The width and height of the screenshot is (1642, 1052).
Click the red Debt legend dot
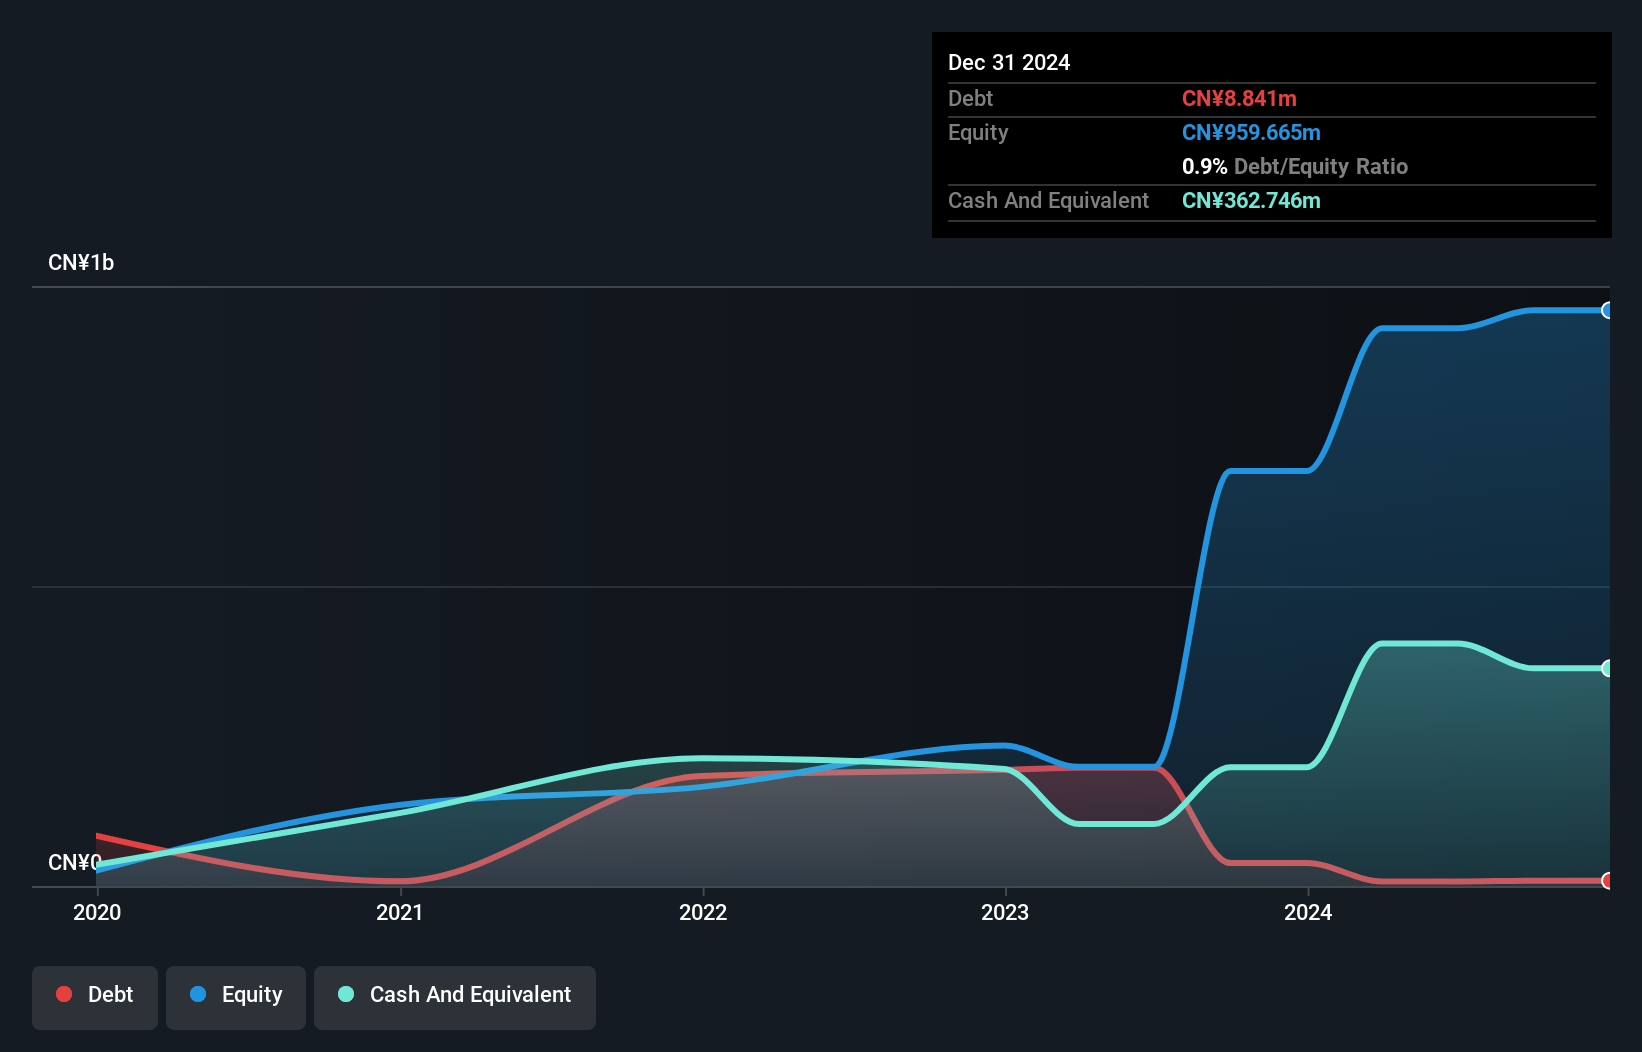pyautogui.click(x=64, y=994)
